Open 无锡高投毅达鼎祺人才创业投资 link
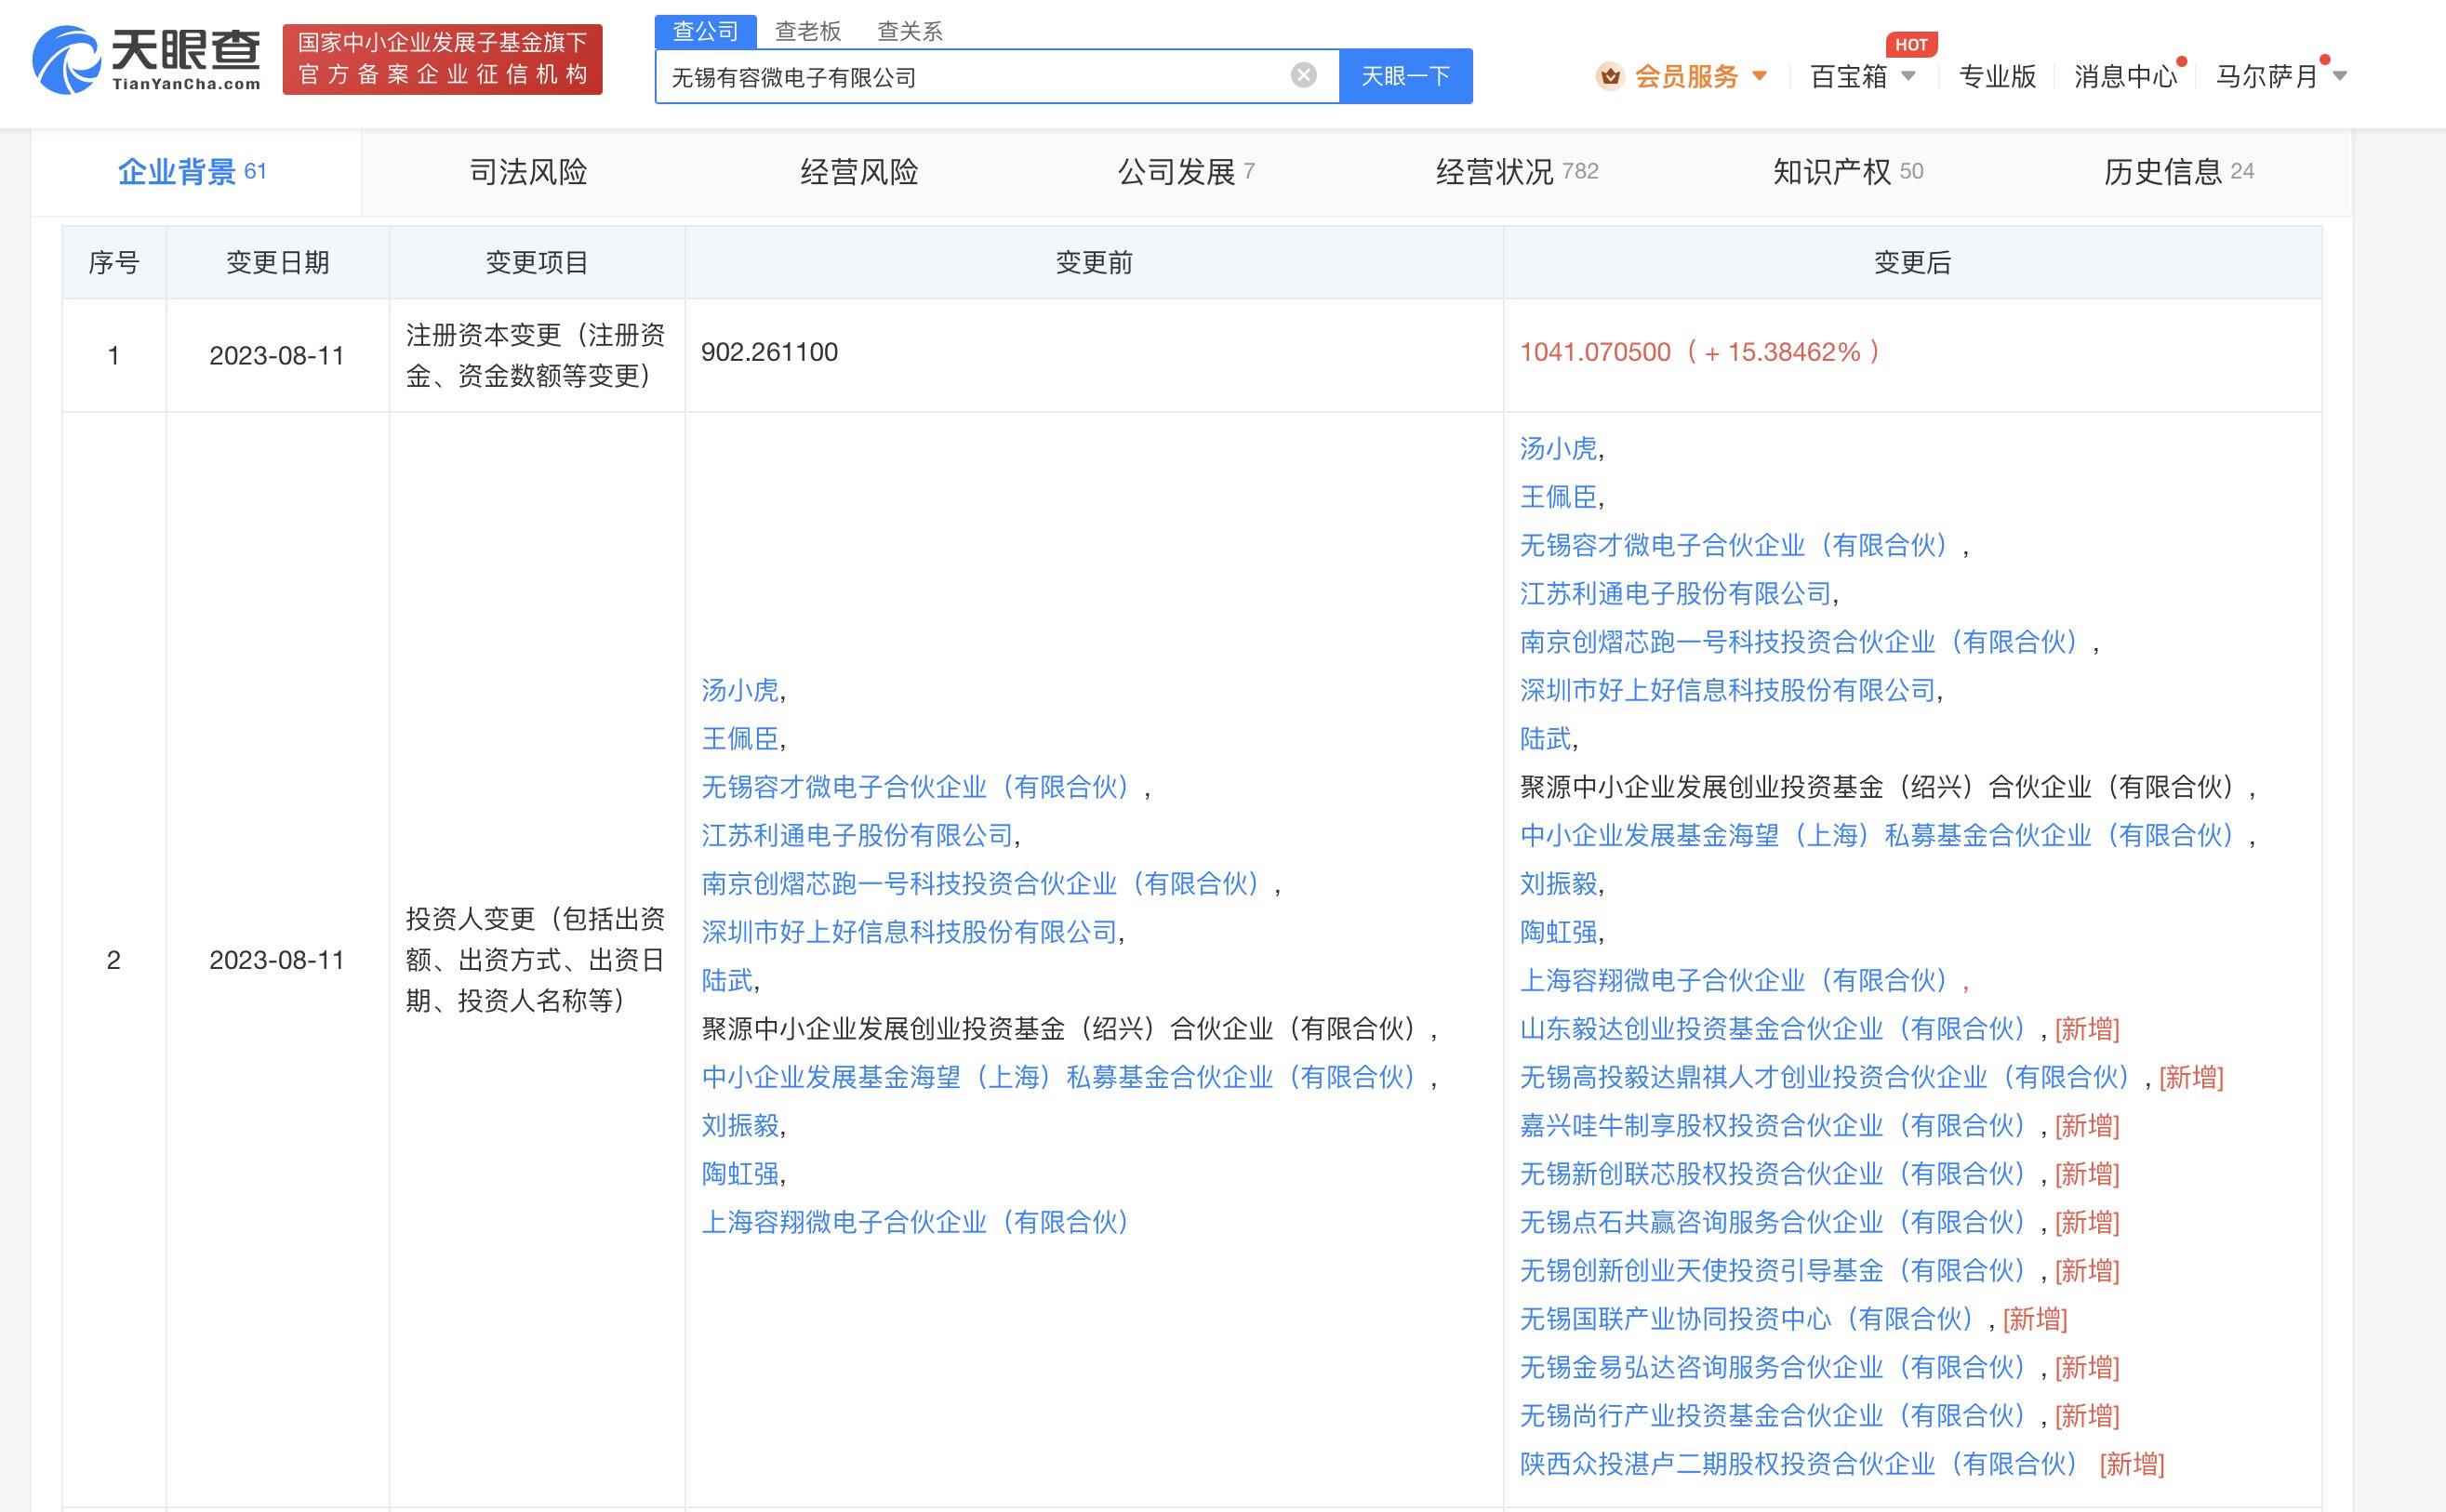 point(1825,1077)
